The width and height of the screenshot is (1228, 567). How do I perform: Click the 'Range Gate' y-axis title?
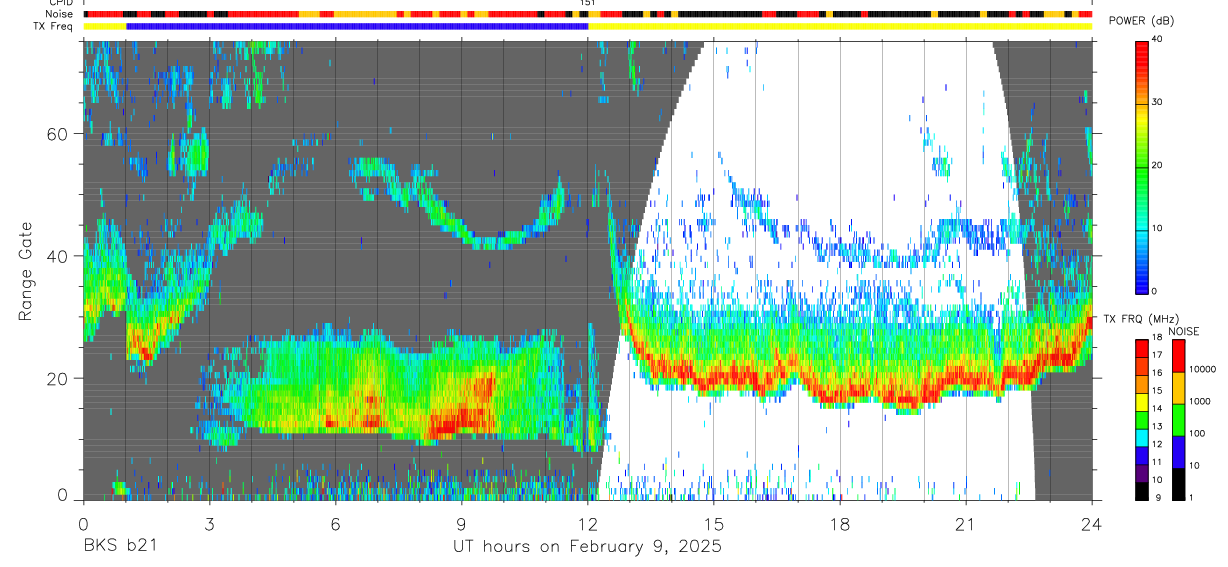[25, 271]
